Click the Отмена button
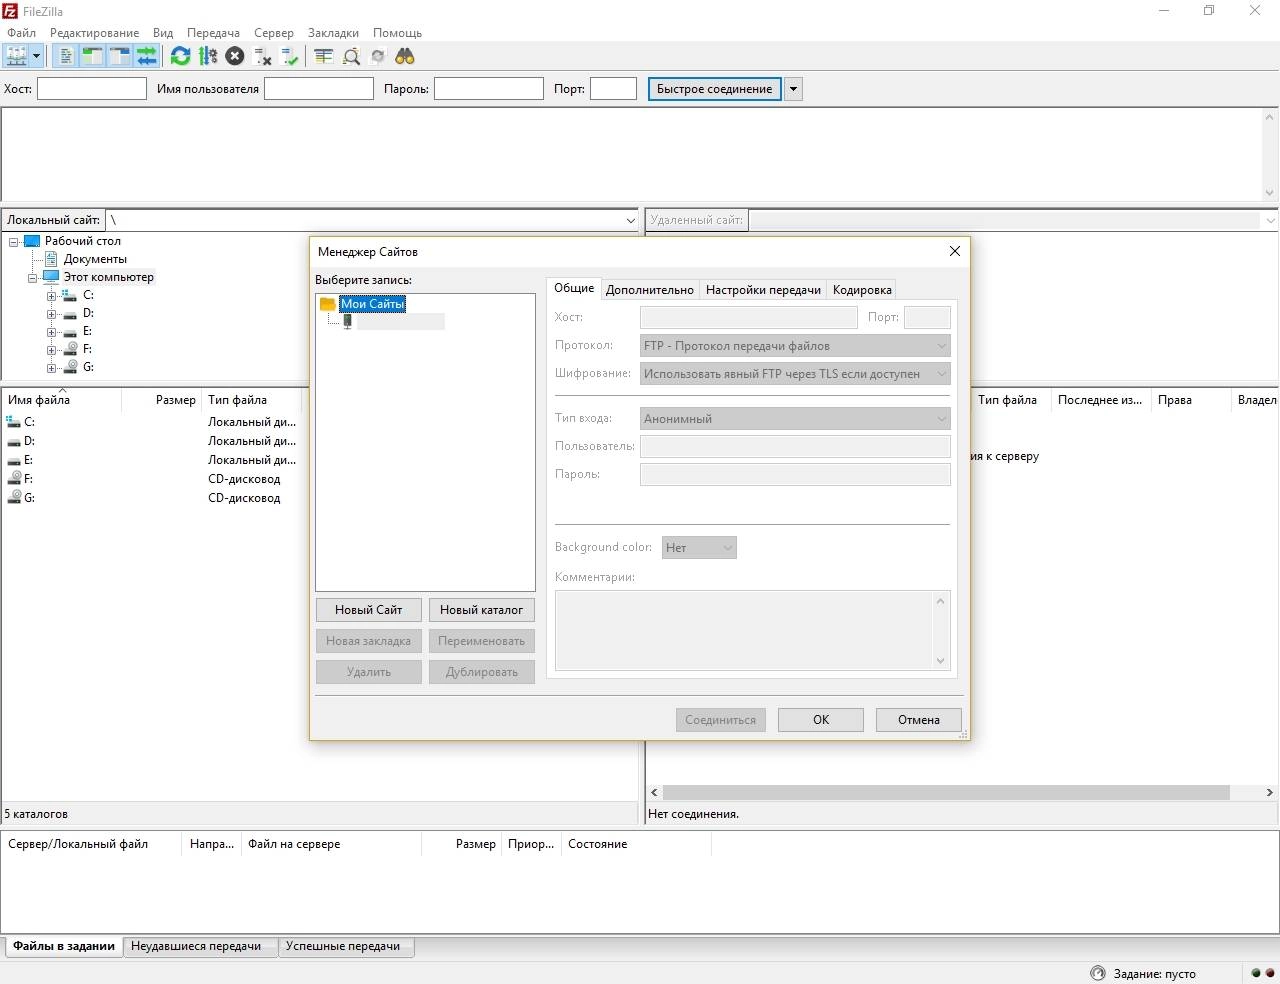The height and width of the screenshot is (984, 1280). tap(919, 720)
